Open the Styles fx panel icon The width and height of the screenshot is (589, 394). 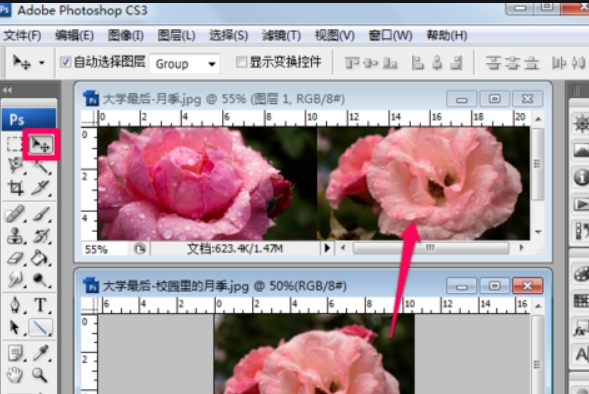click(581, 330)
